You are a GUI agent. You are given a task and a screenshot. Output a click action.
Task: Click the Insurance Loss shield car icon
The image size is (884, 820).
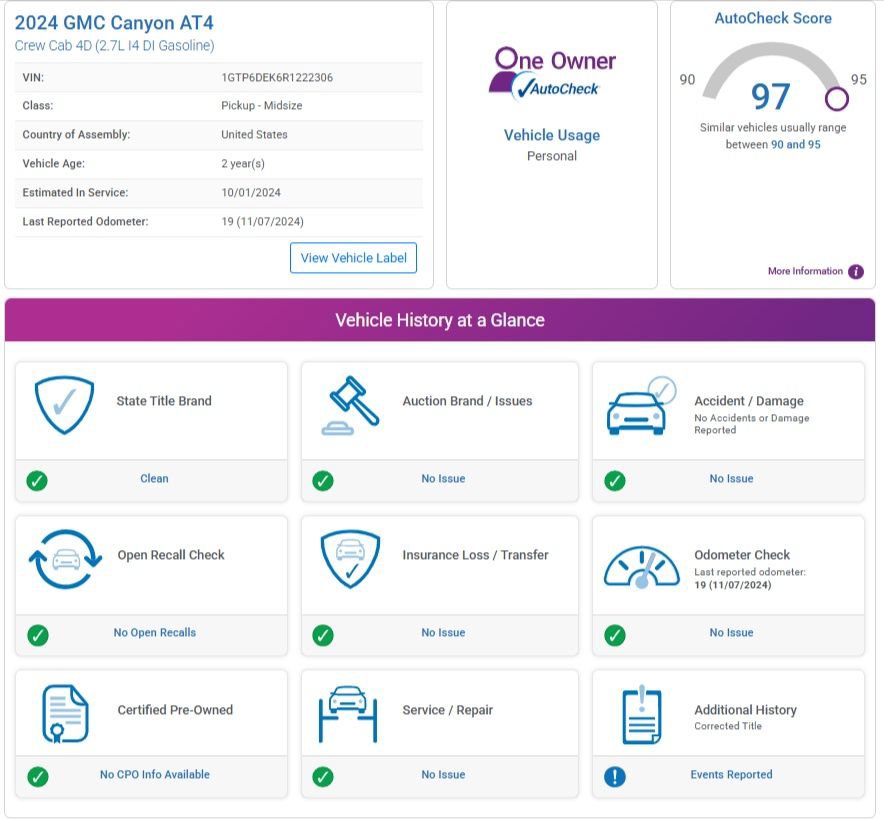pyautogui.click(x=350, y=558)
